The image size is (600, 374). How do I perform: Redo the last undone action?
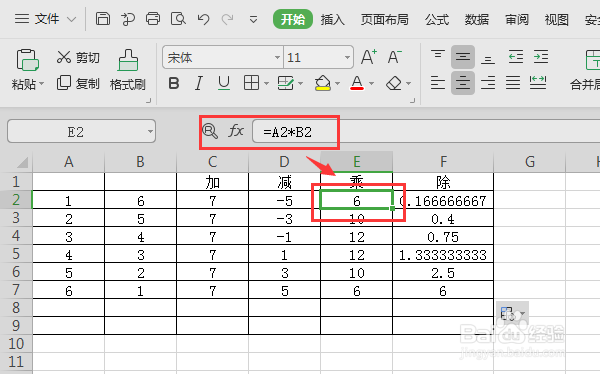point(228,19)
